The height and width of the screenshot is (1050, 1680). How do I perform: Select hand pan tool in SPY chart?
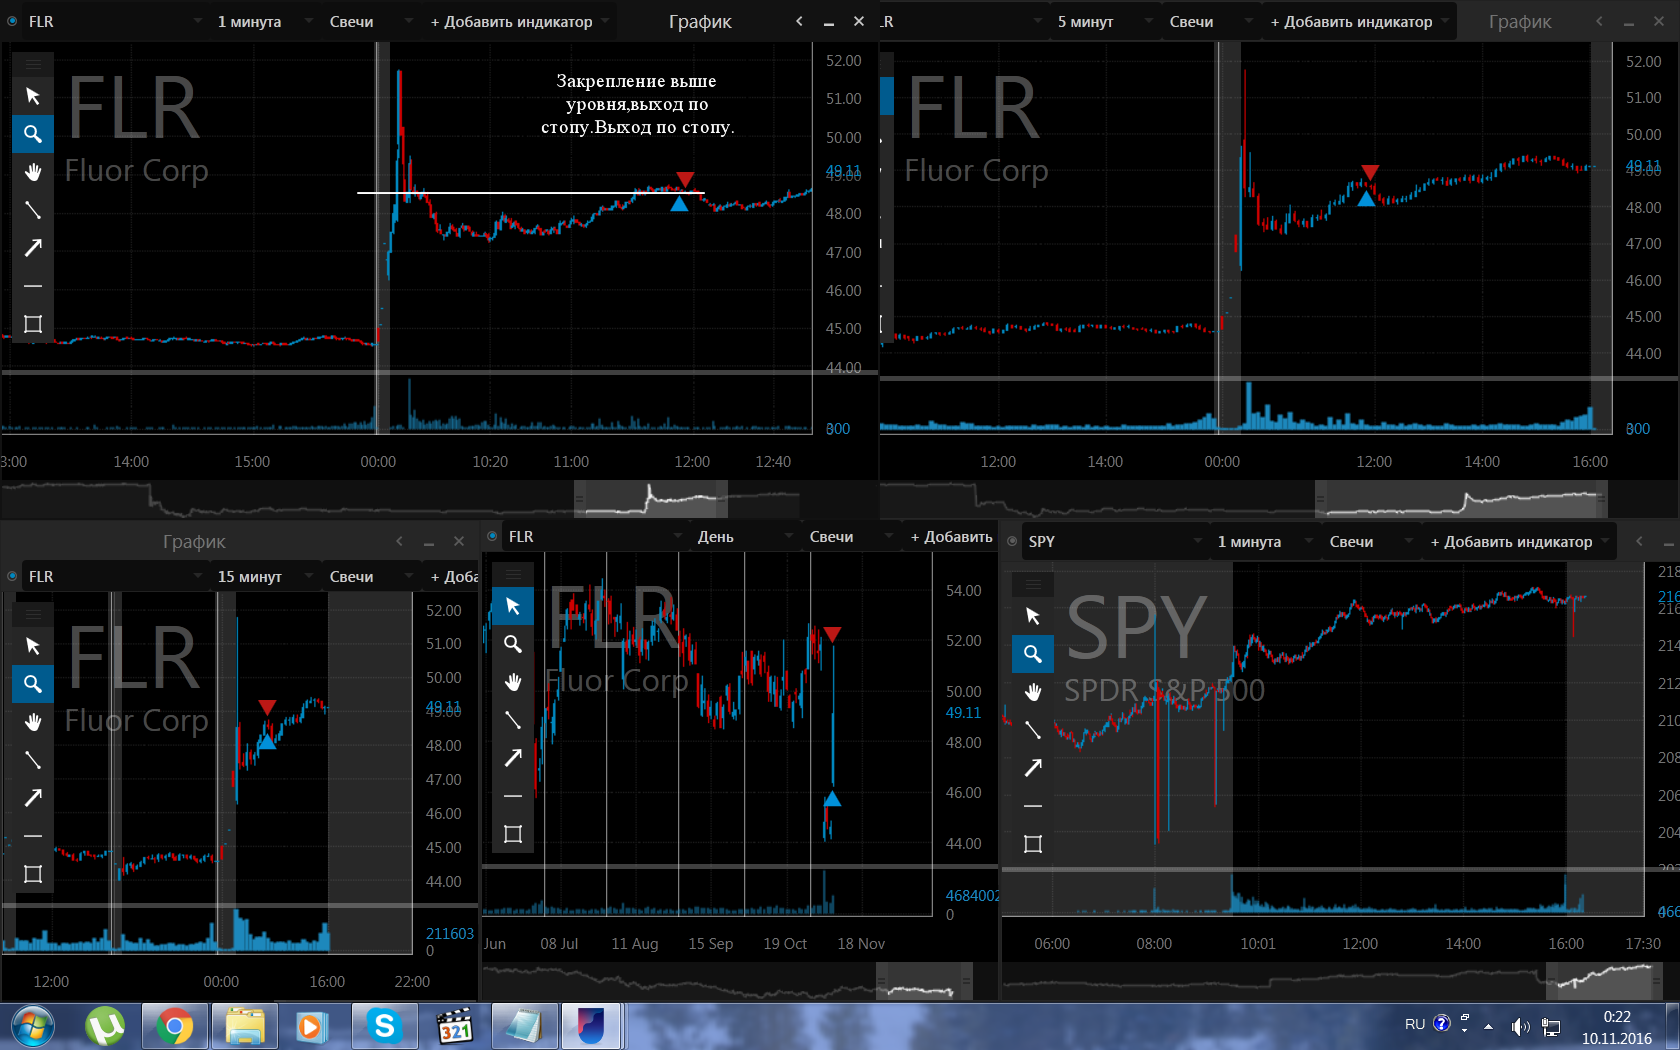(x=1033, y=692)
